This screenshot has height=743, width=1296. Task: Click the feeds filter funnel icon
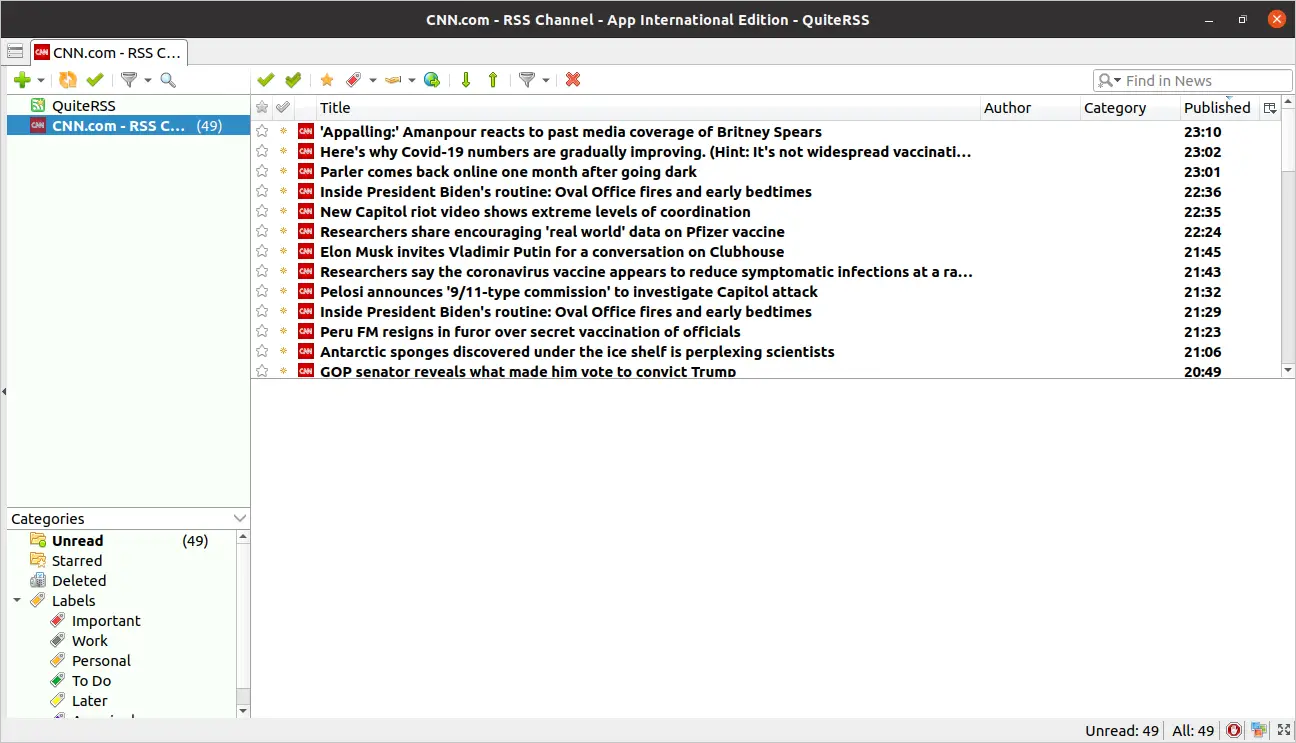129,80
